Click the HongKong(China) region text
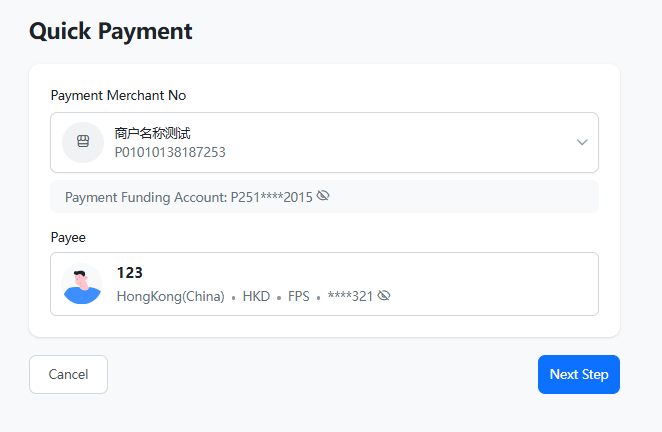662x432 pixels. point(170,296)
